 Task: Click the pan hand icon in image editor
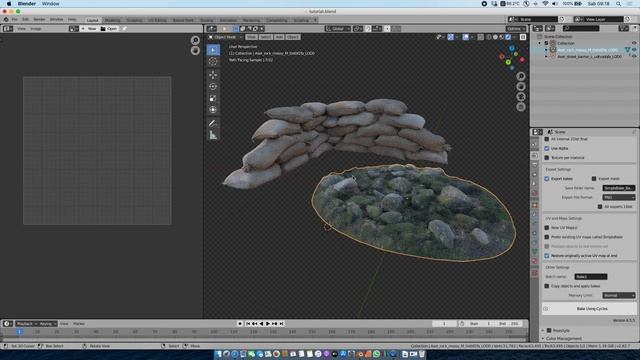tap(195, 51)
